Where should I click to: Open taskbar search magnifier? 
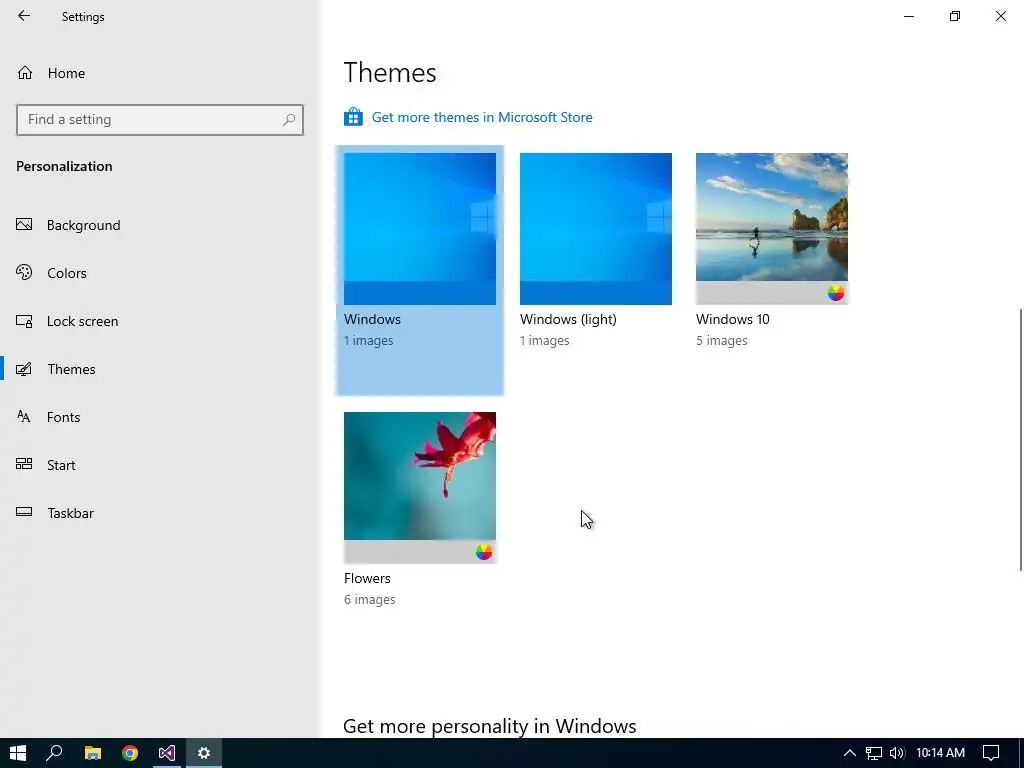coord(54,753)
